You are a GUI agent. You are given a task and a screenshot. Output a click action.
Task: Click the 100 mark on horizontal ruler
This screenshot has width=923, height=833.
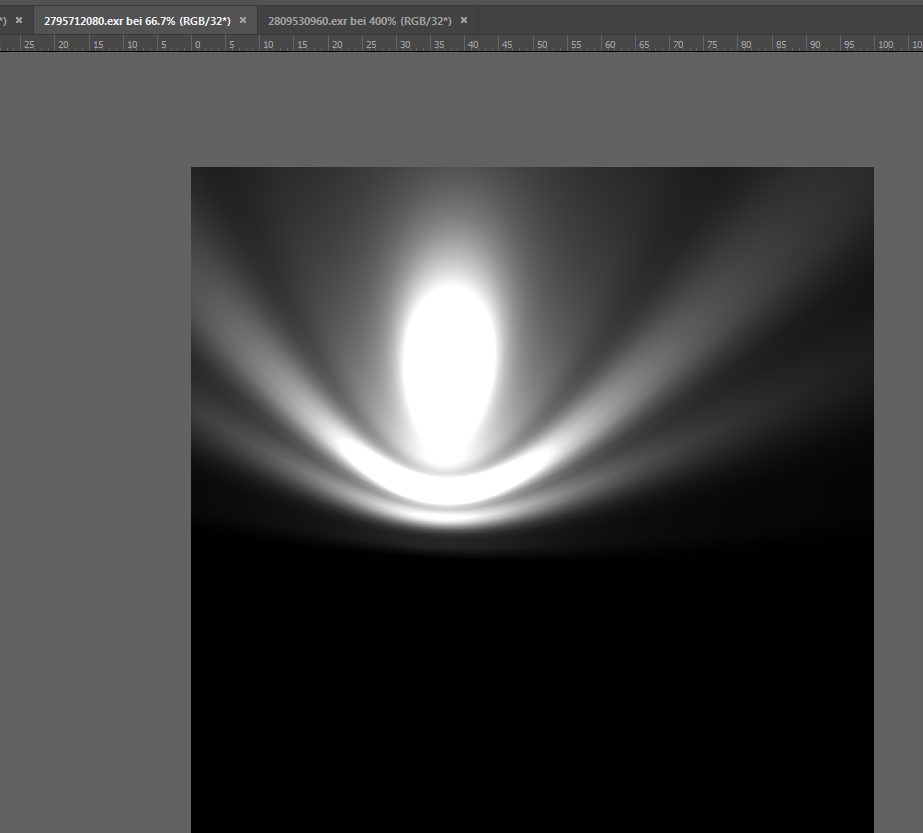tap(884, 45)
